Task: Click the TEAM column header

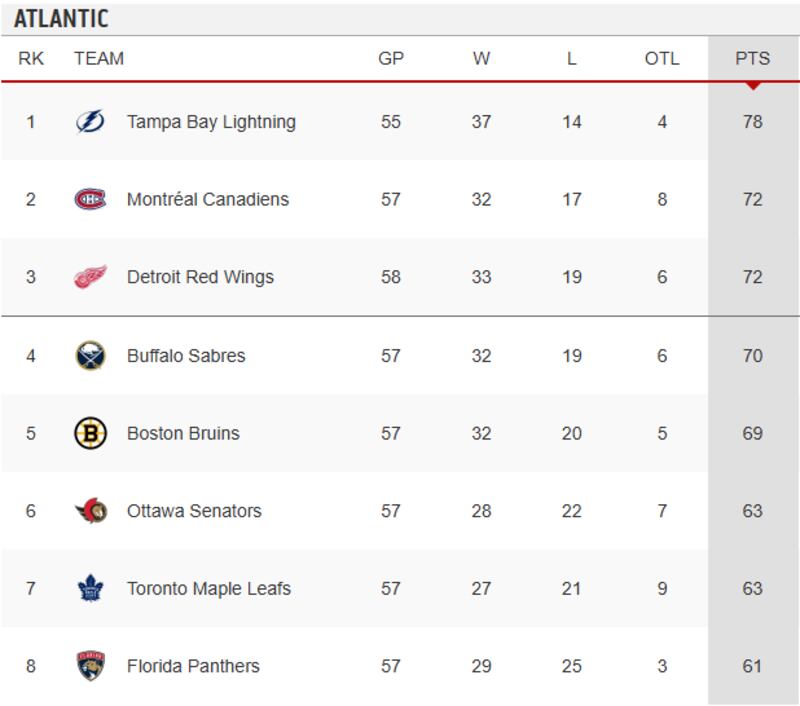Action: [x=99, y=58]
